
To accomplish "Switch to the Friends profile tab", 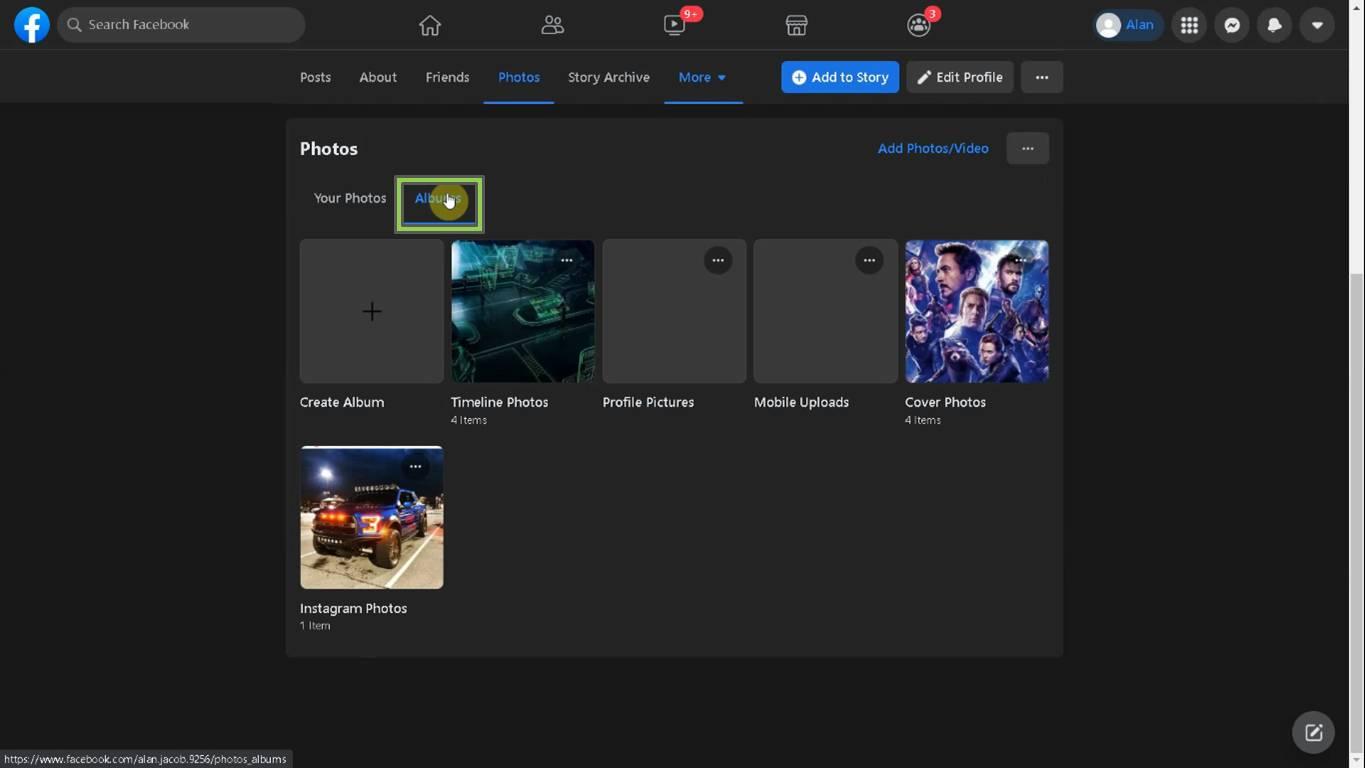I will (447, 77).
